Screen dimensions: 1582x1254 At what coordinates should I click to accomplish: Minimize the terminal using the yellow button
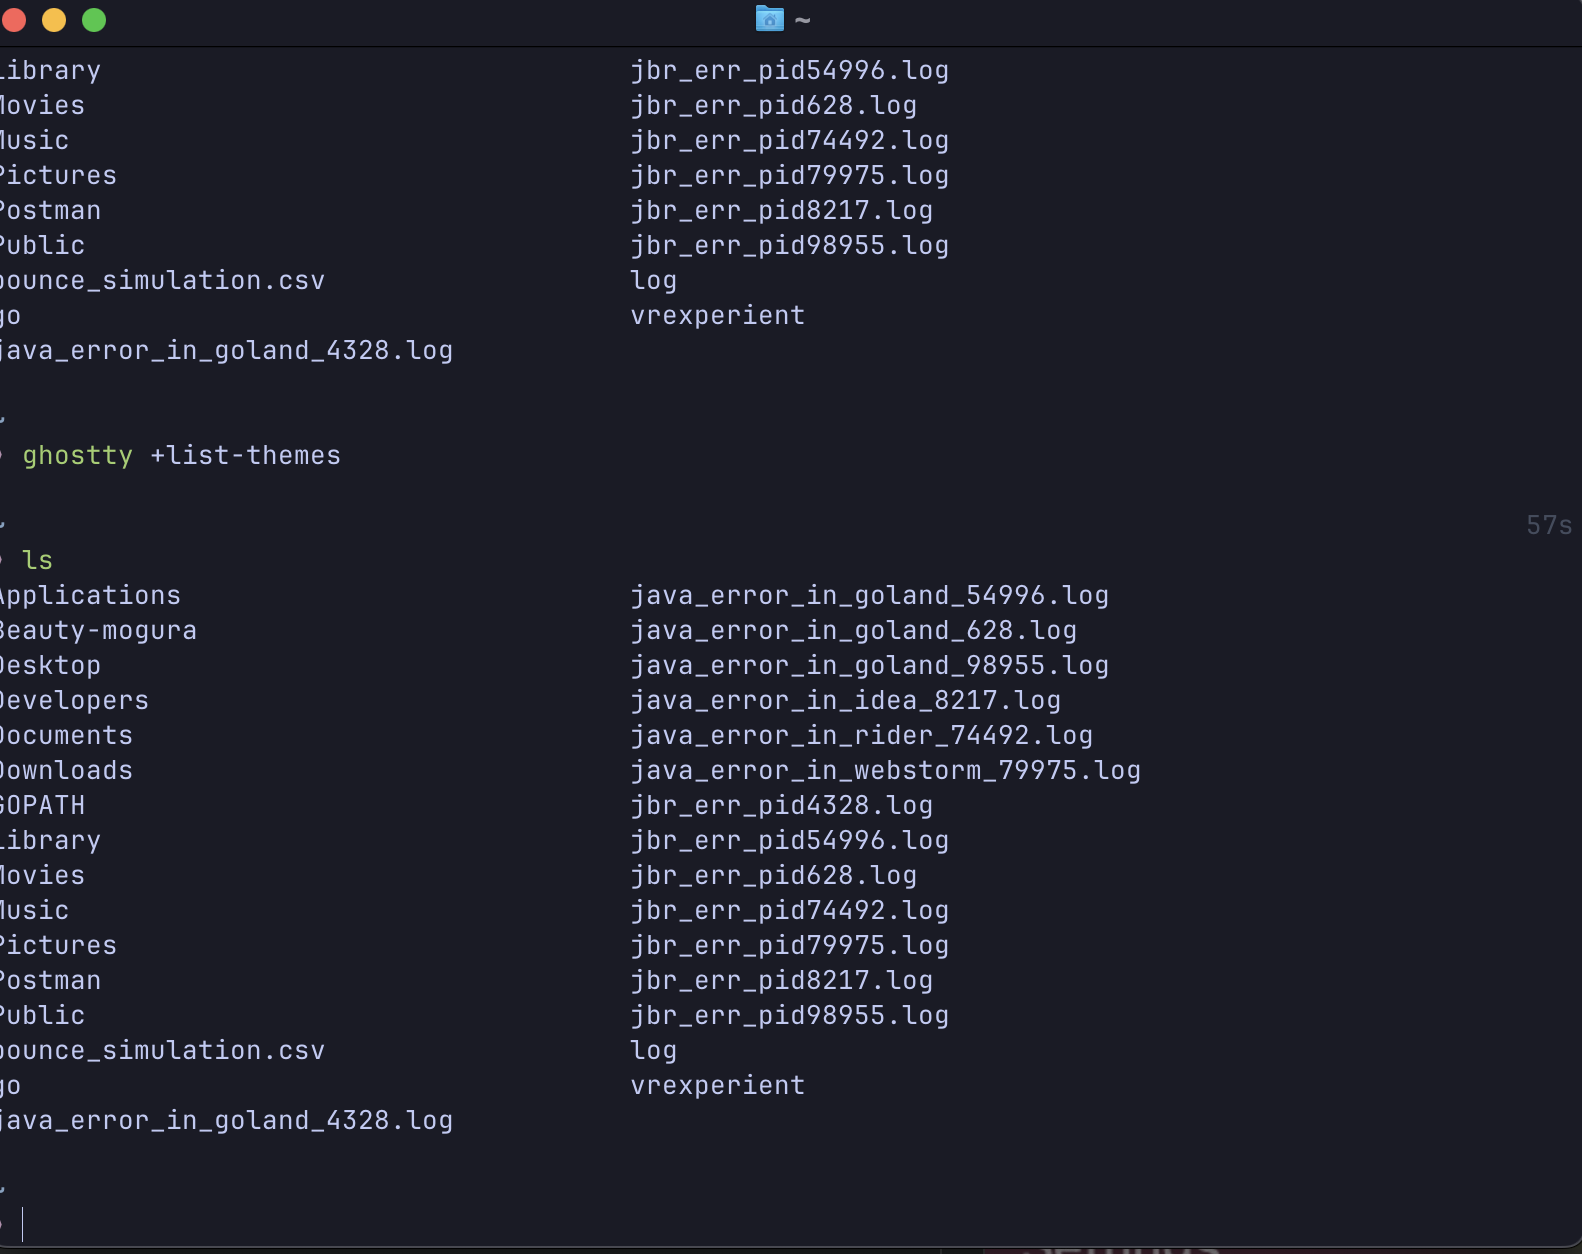[54, 20]
